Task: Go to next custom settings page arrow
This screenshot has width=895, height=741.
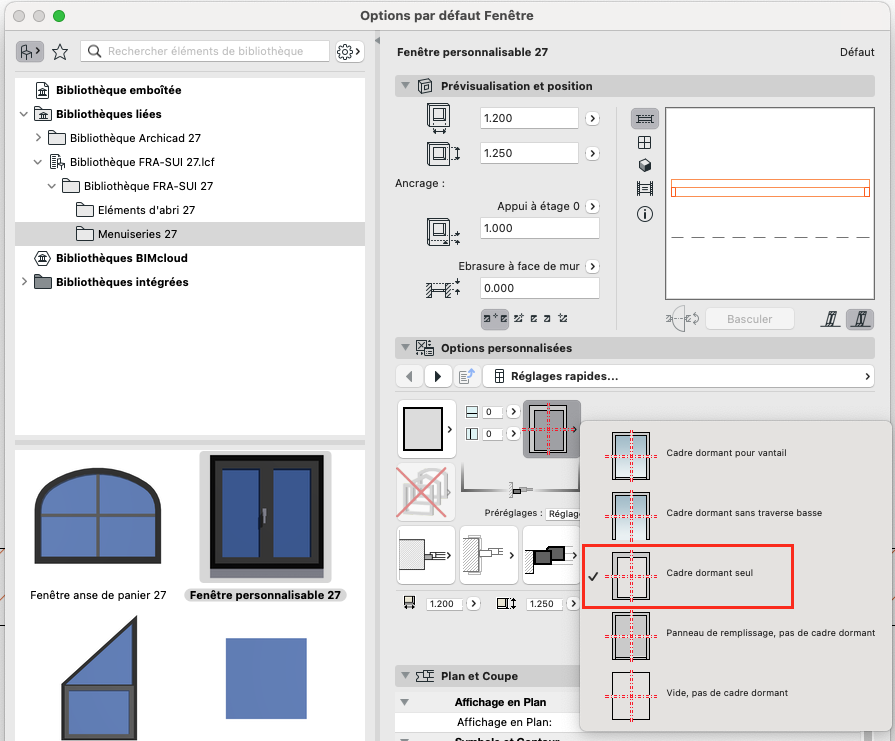Action: point(438,376)
